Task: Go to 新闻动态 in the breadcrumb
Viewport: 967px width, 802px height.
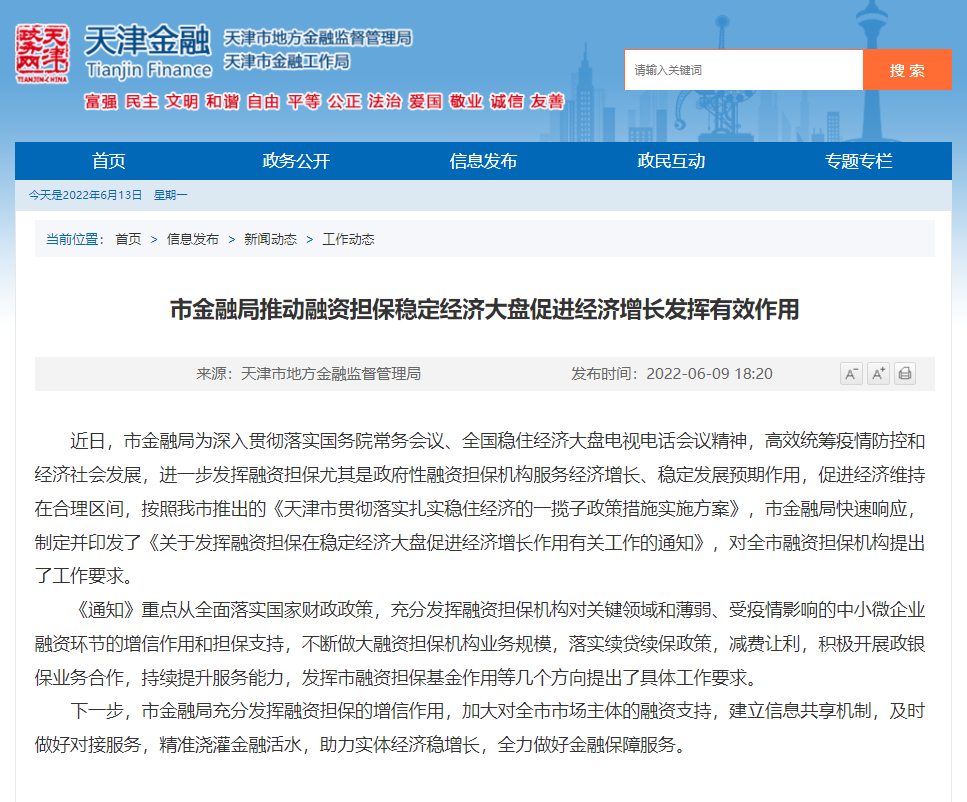Action: point(270,239)
